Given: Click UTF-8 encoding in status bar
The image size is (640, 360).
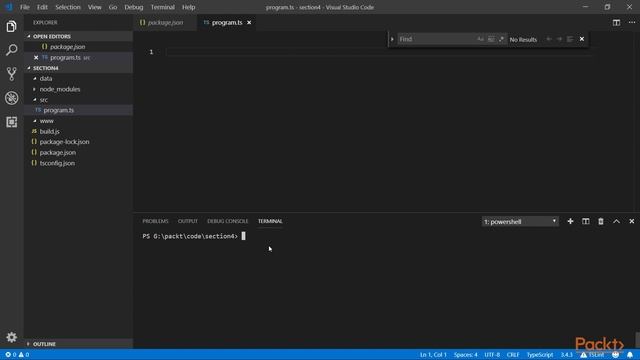Looking at the screenshot, I should (x=492, y=355).
